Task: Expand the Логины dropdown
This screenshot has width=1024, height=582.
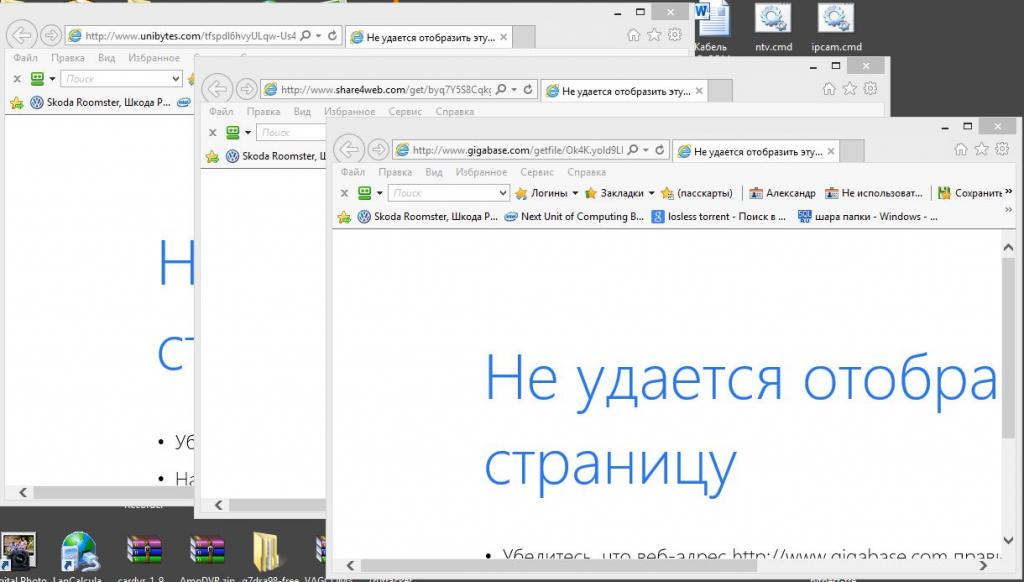Action: pyautogui.click(x=575, y=193)
